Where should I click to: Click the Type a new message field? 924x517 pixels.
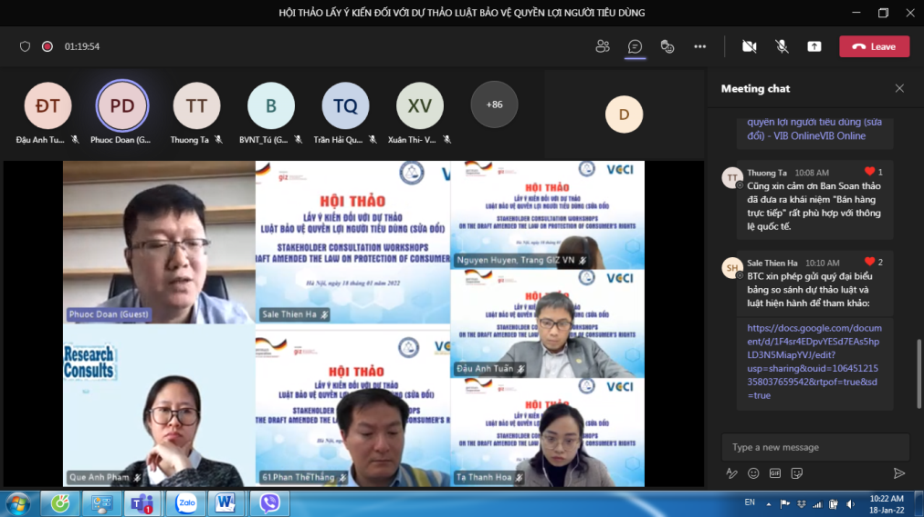click(x=814, y=447)
